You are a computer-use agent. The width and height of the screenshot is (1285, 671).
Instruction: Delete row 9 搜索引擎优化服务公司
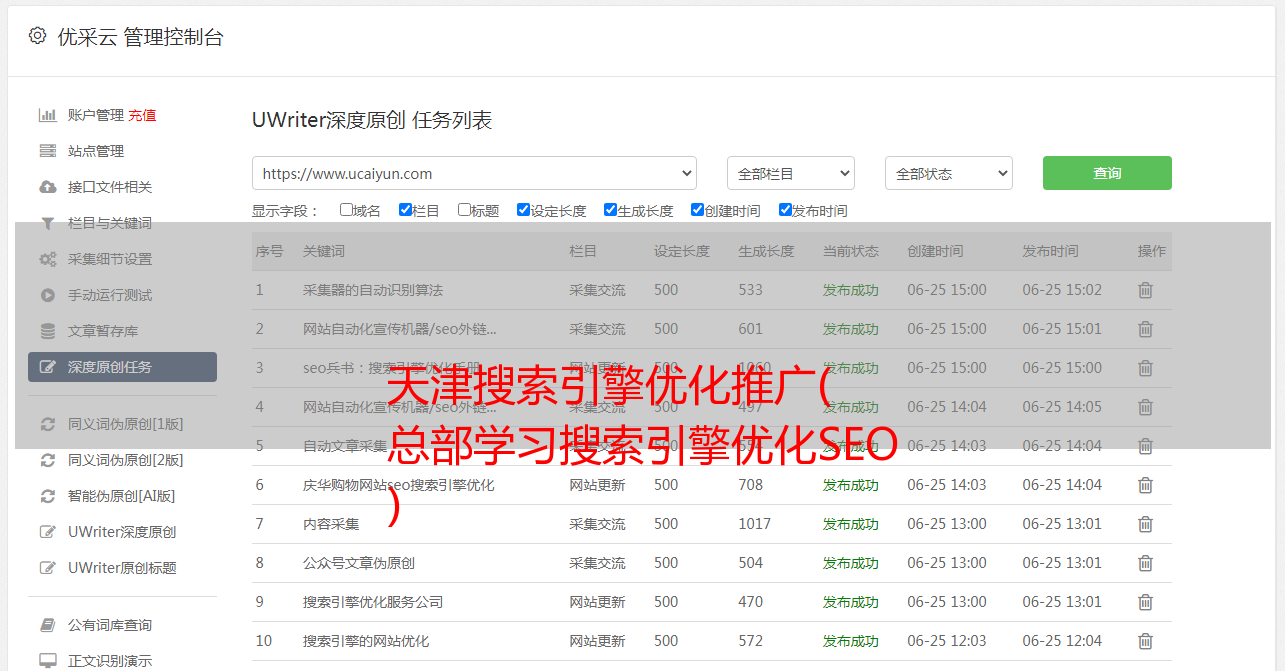[x=1145, y=602]
